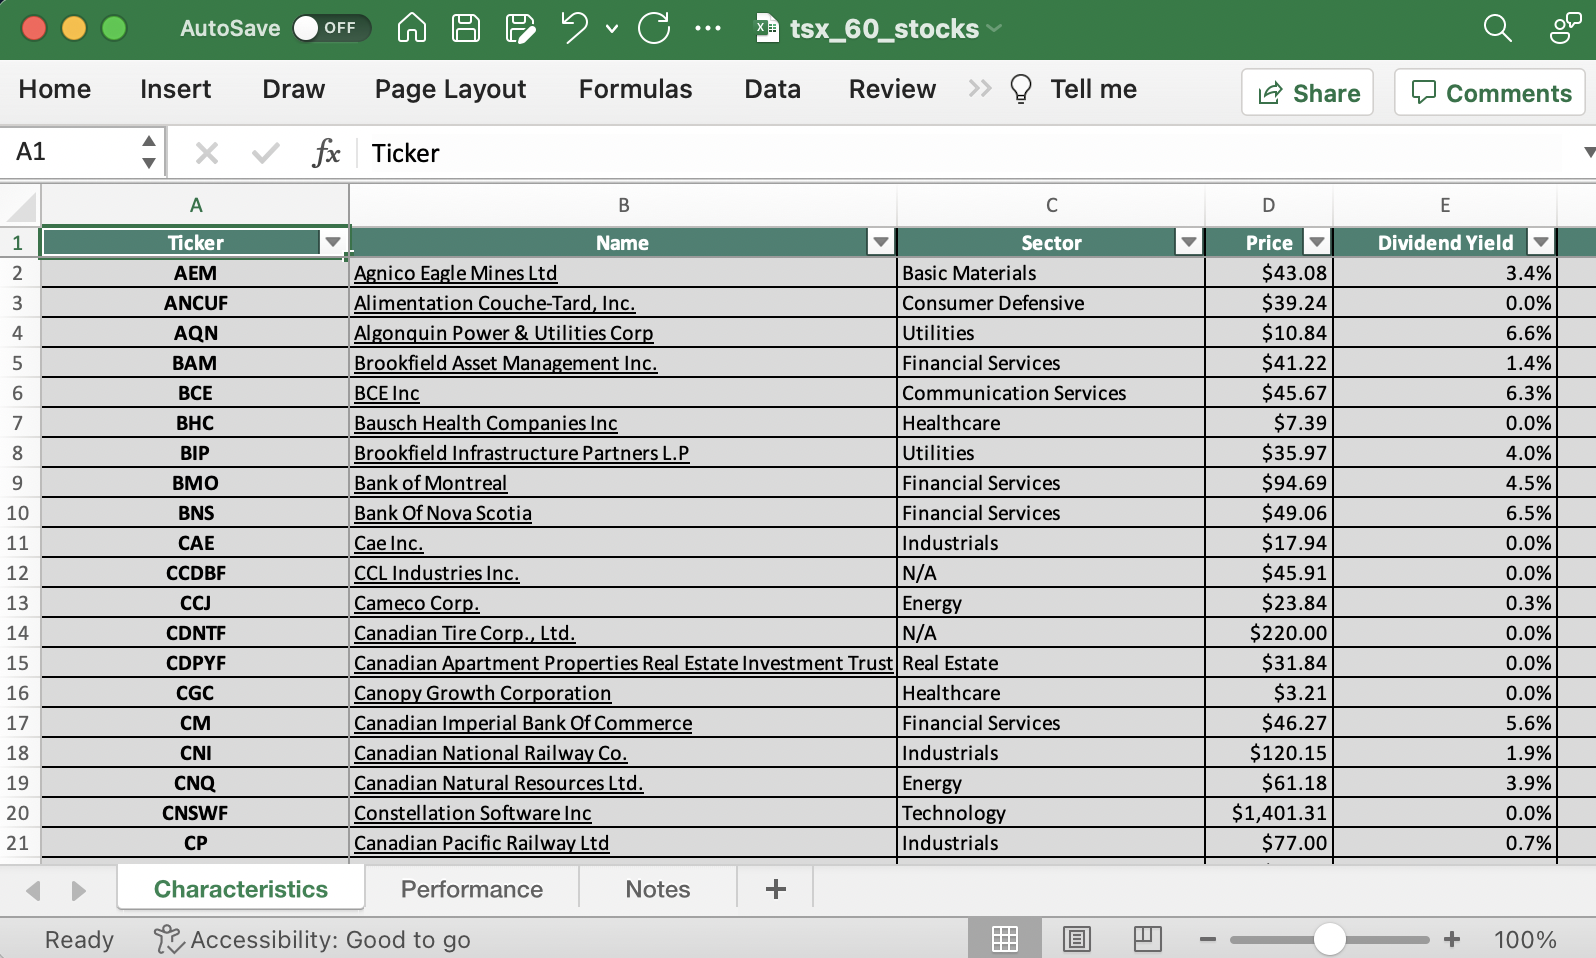
Task: Switch to the Performance sheet tab
Action: (472, 889)
